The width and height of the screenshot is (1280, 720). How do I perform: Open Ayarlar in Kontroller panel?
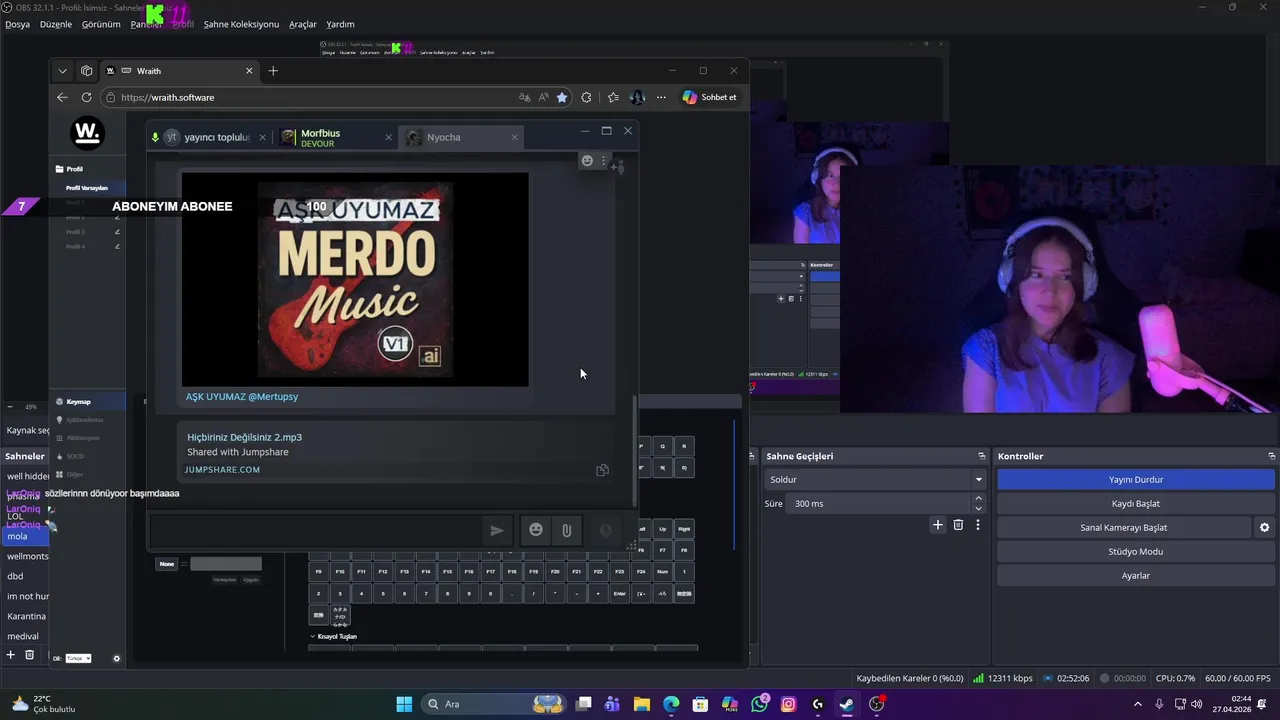pyautogui.click(x=1135, y=576)
